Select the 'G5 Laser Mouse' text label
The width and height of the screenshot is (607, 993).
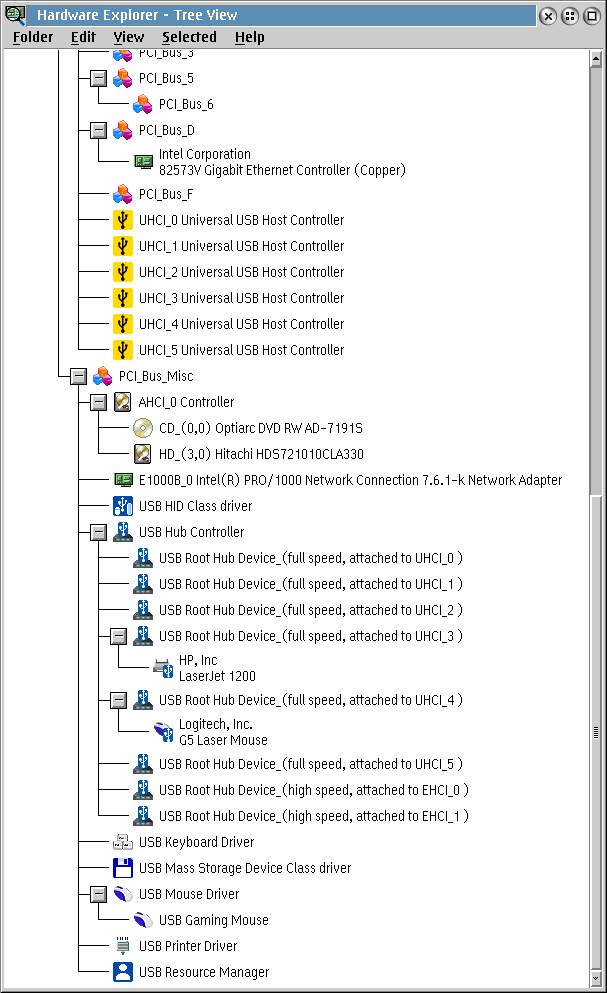coord(223,740)
